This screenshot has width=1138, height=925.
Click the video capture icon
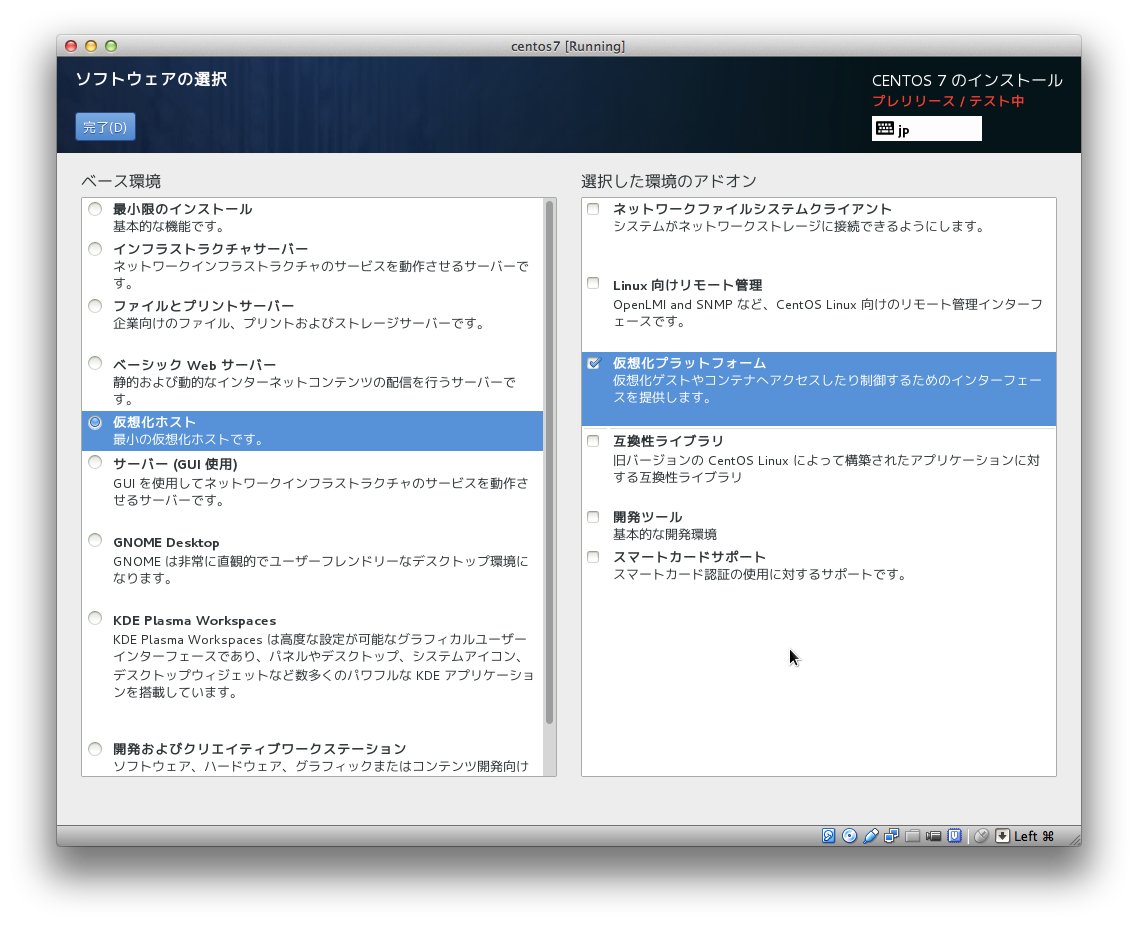click(933, 836)
